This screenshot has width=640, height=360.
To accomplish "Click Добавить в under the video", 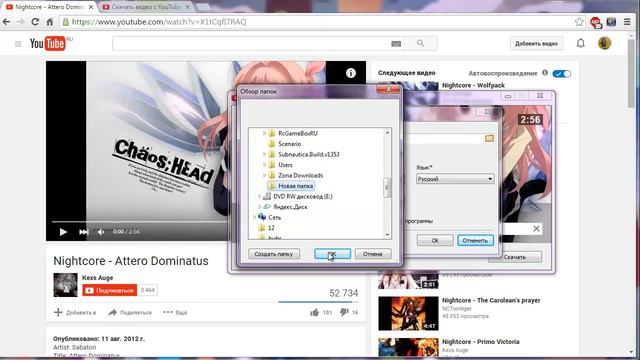I will (x=75, y=313).
